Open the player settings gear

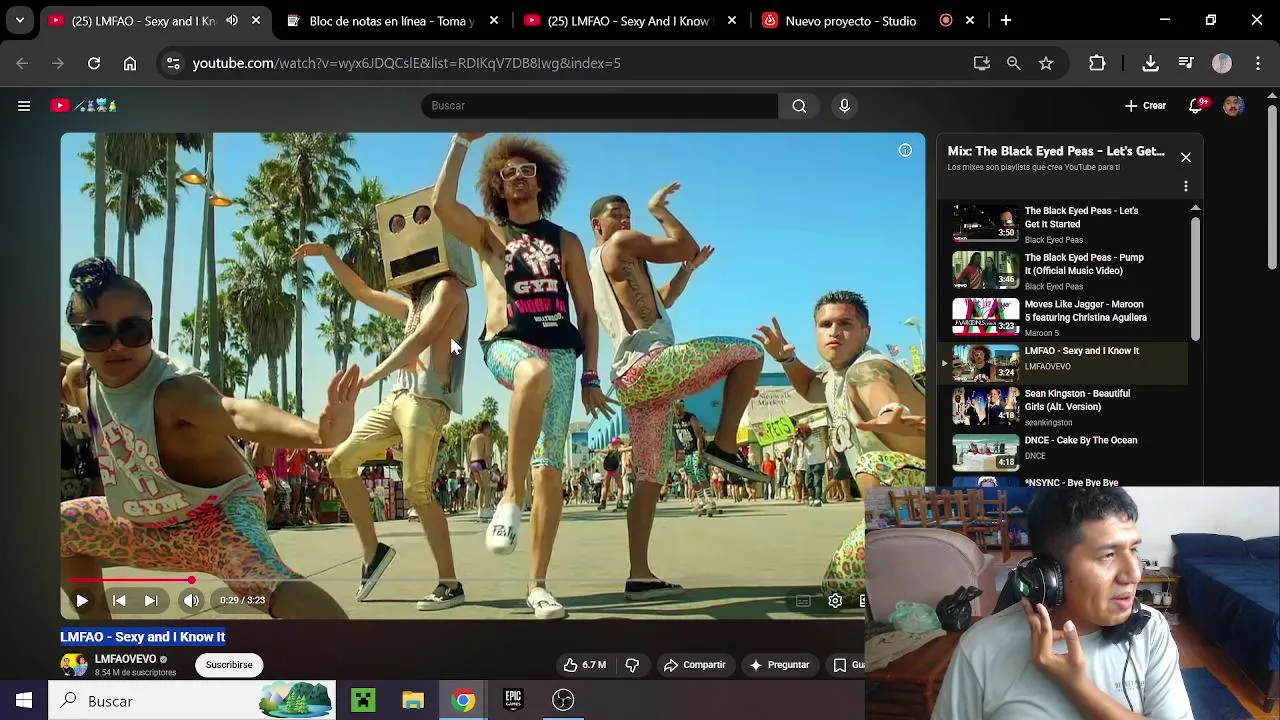click(835, 600)
